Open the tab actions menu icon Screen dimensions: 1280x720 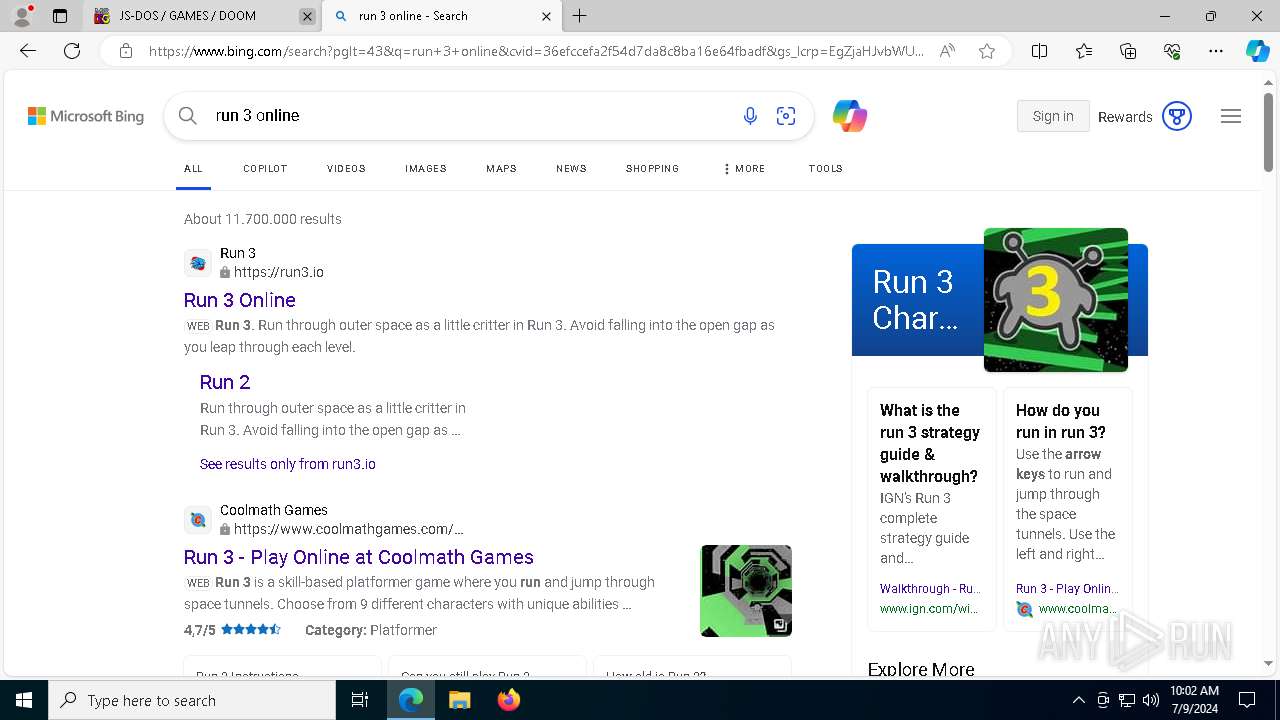pyautogui.click(x=60, y=16)
